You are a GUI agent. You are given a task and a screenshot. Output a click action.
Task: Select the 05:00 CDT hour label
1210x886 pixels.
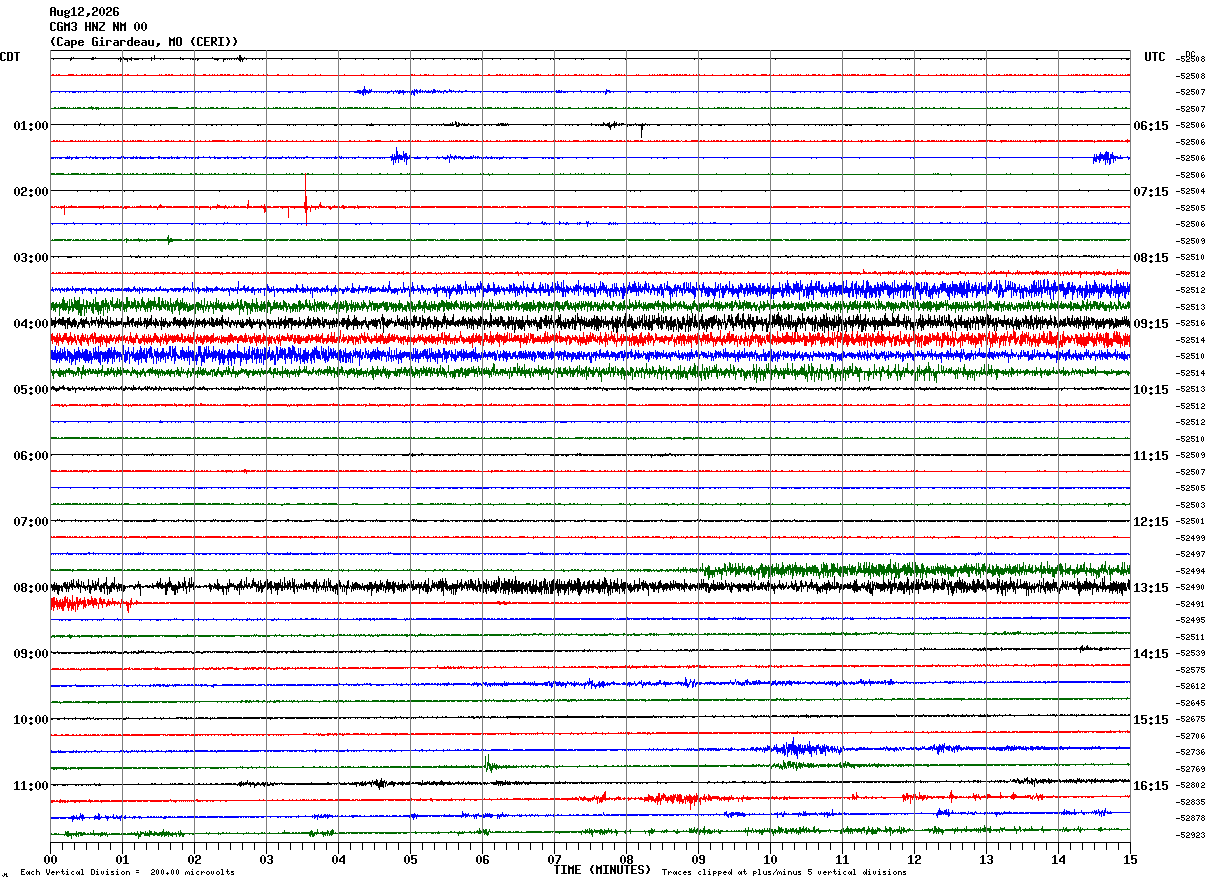point(31,389)
